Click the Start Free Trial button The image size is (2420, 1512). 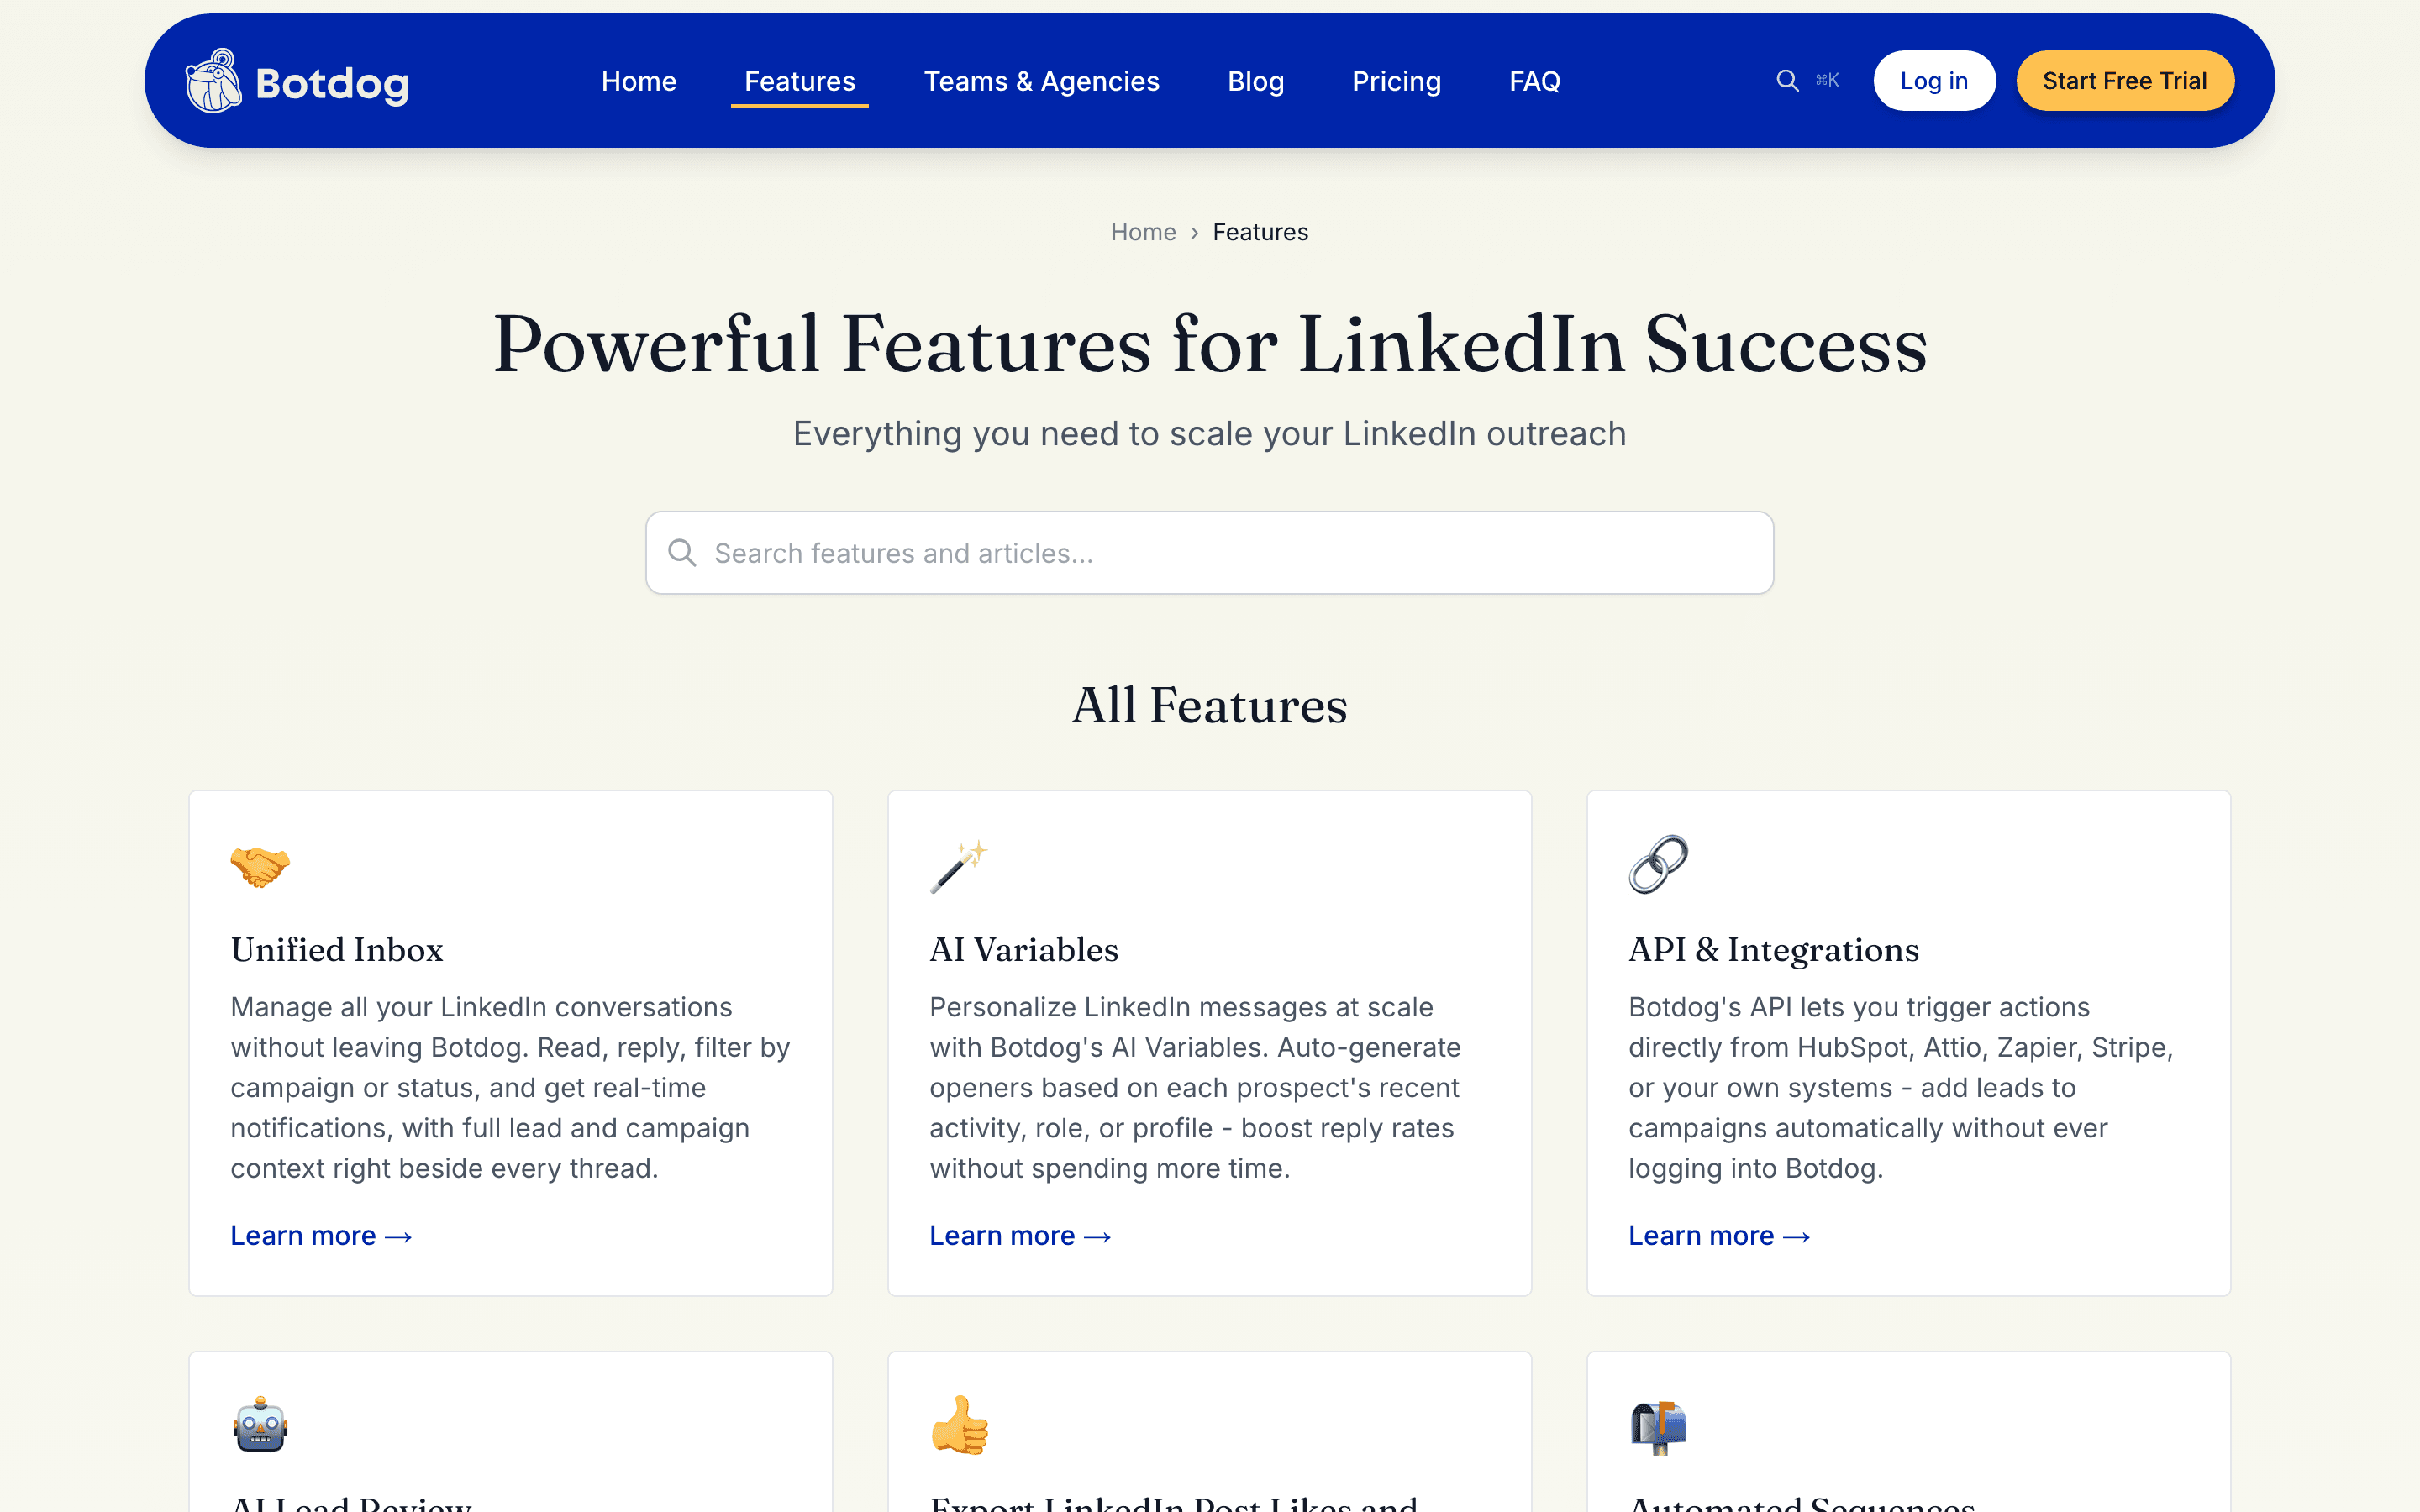(x=2124, y=81)
